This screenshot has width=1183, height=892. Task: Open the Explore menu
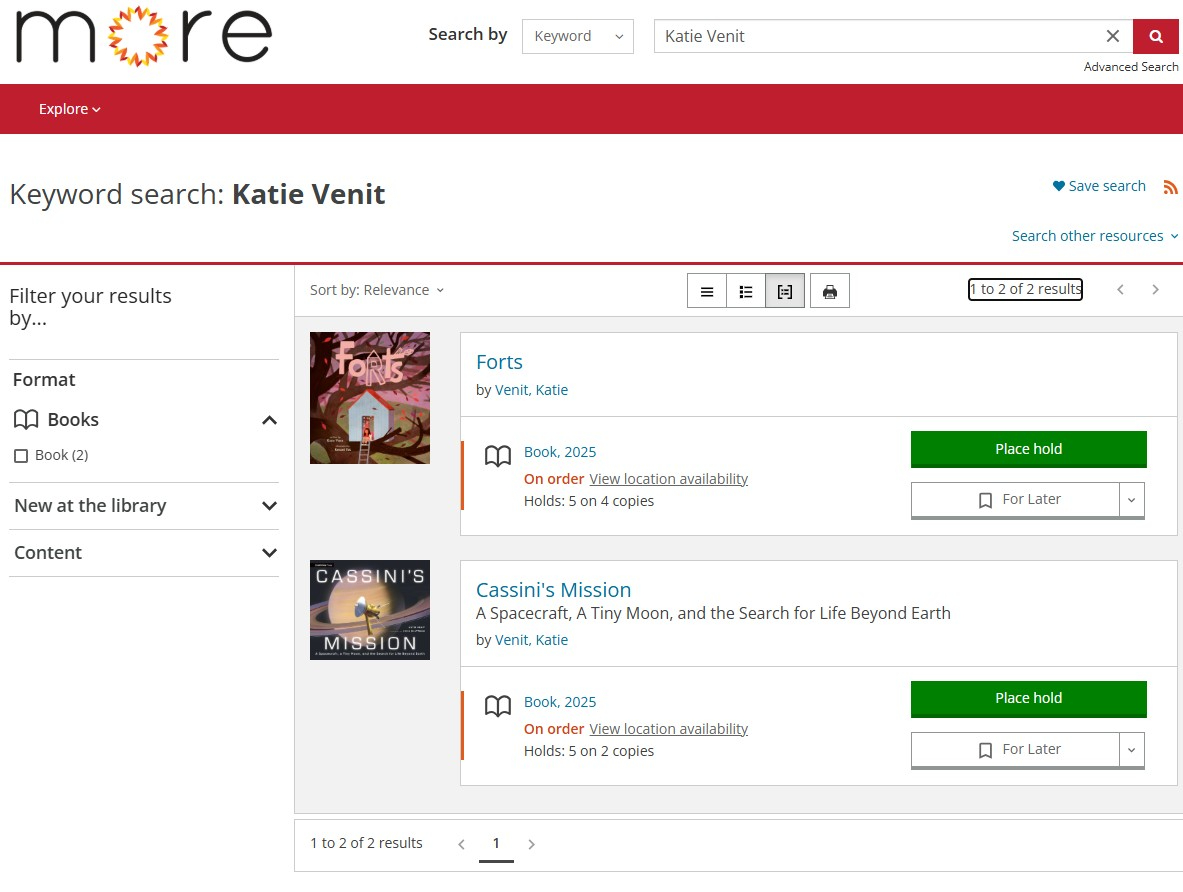pos(69,109)
